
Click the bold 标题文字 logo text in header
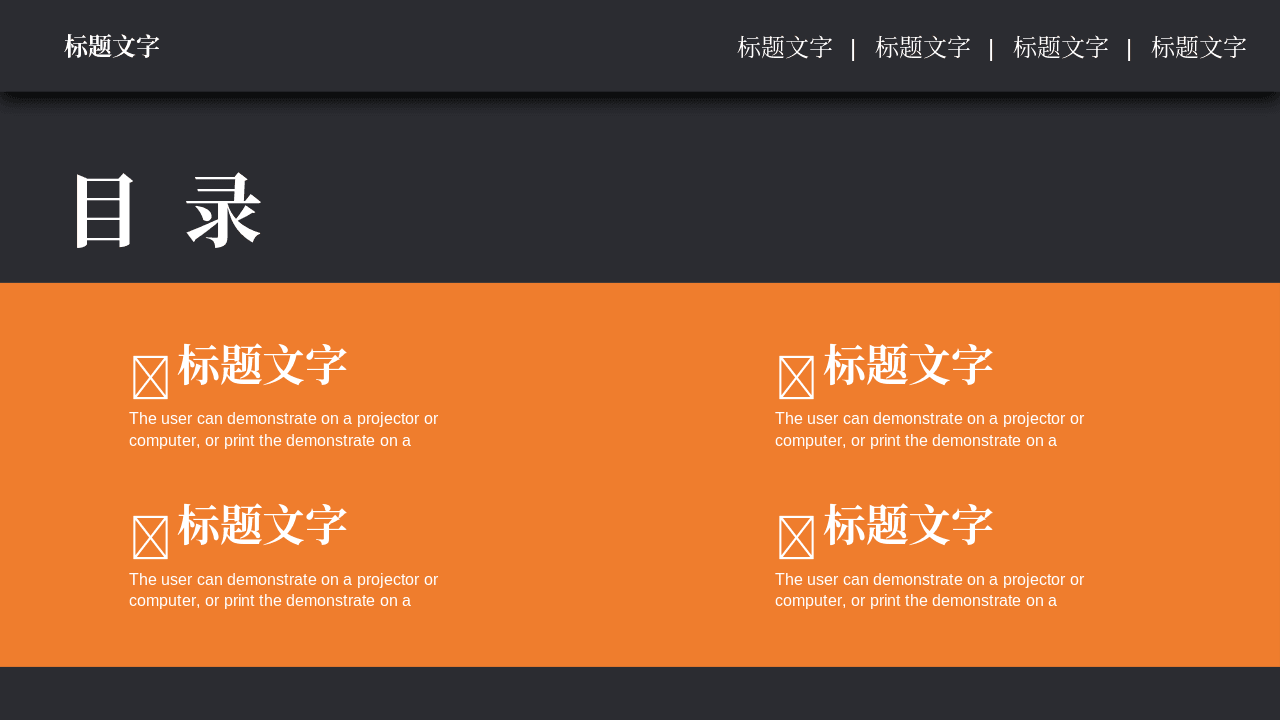coord(112,47)
